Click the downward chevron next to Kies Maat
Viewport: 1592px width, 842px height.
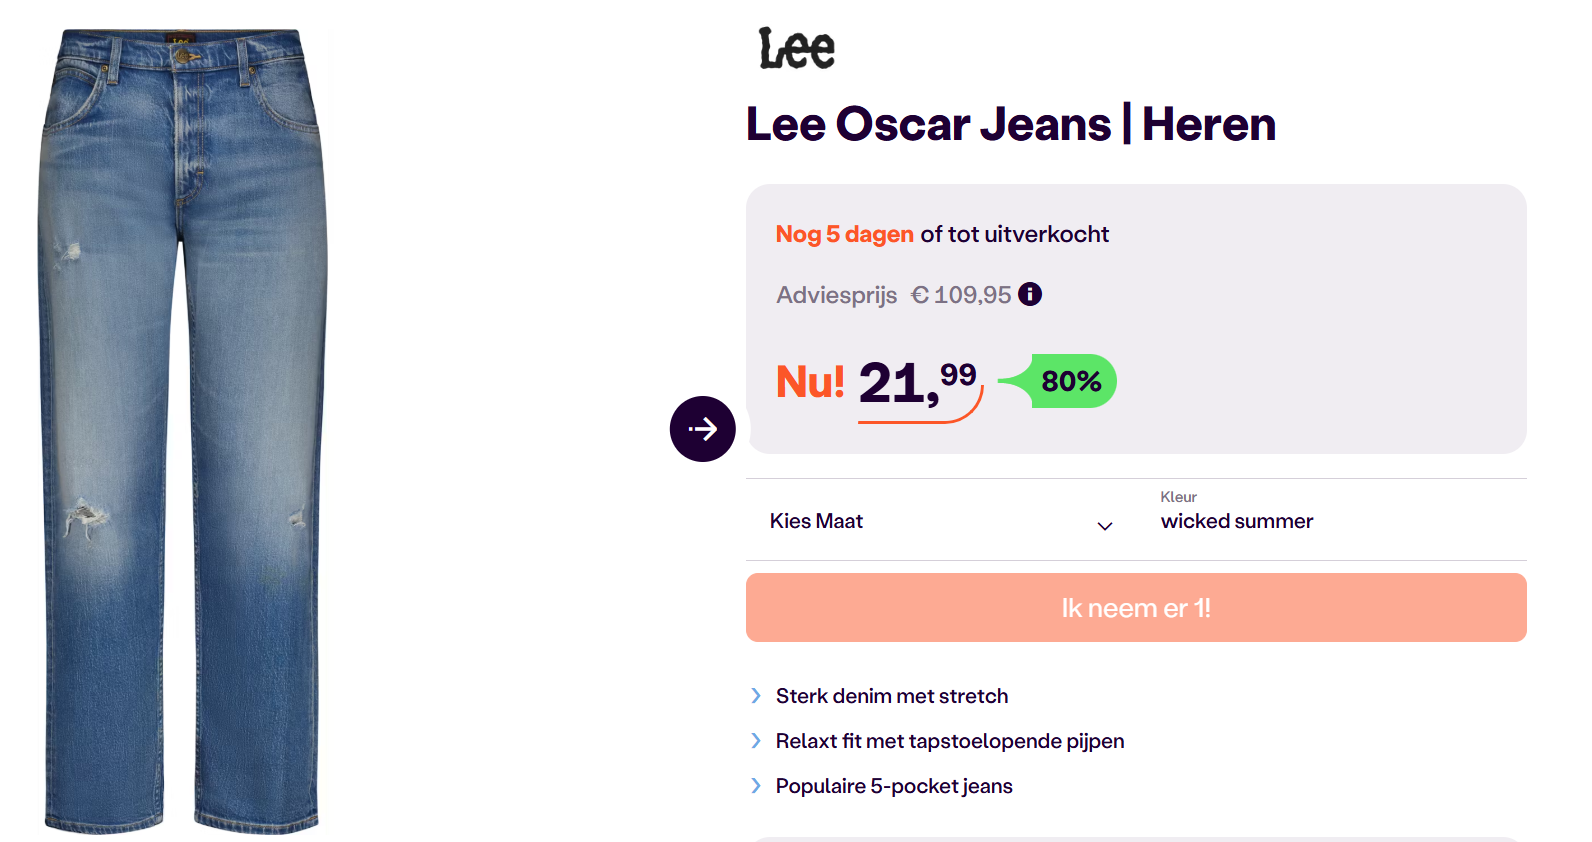[1104, 526]
